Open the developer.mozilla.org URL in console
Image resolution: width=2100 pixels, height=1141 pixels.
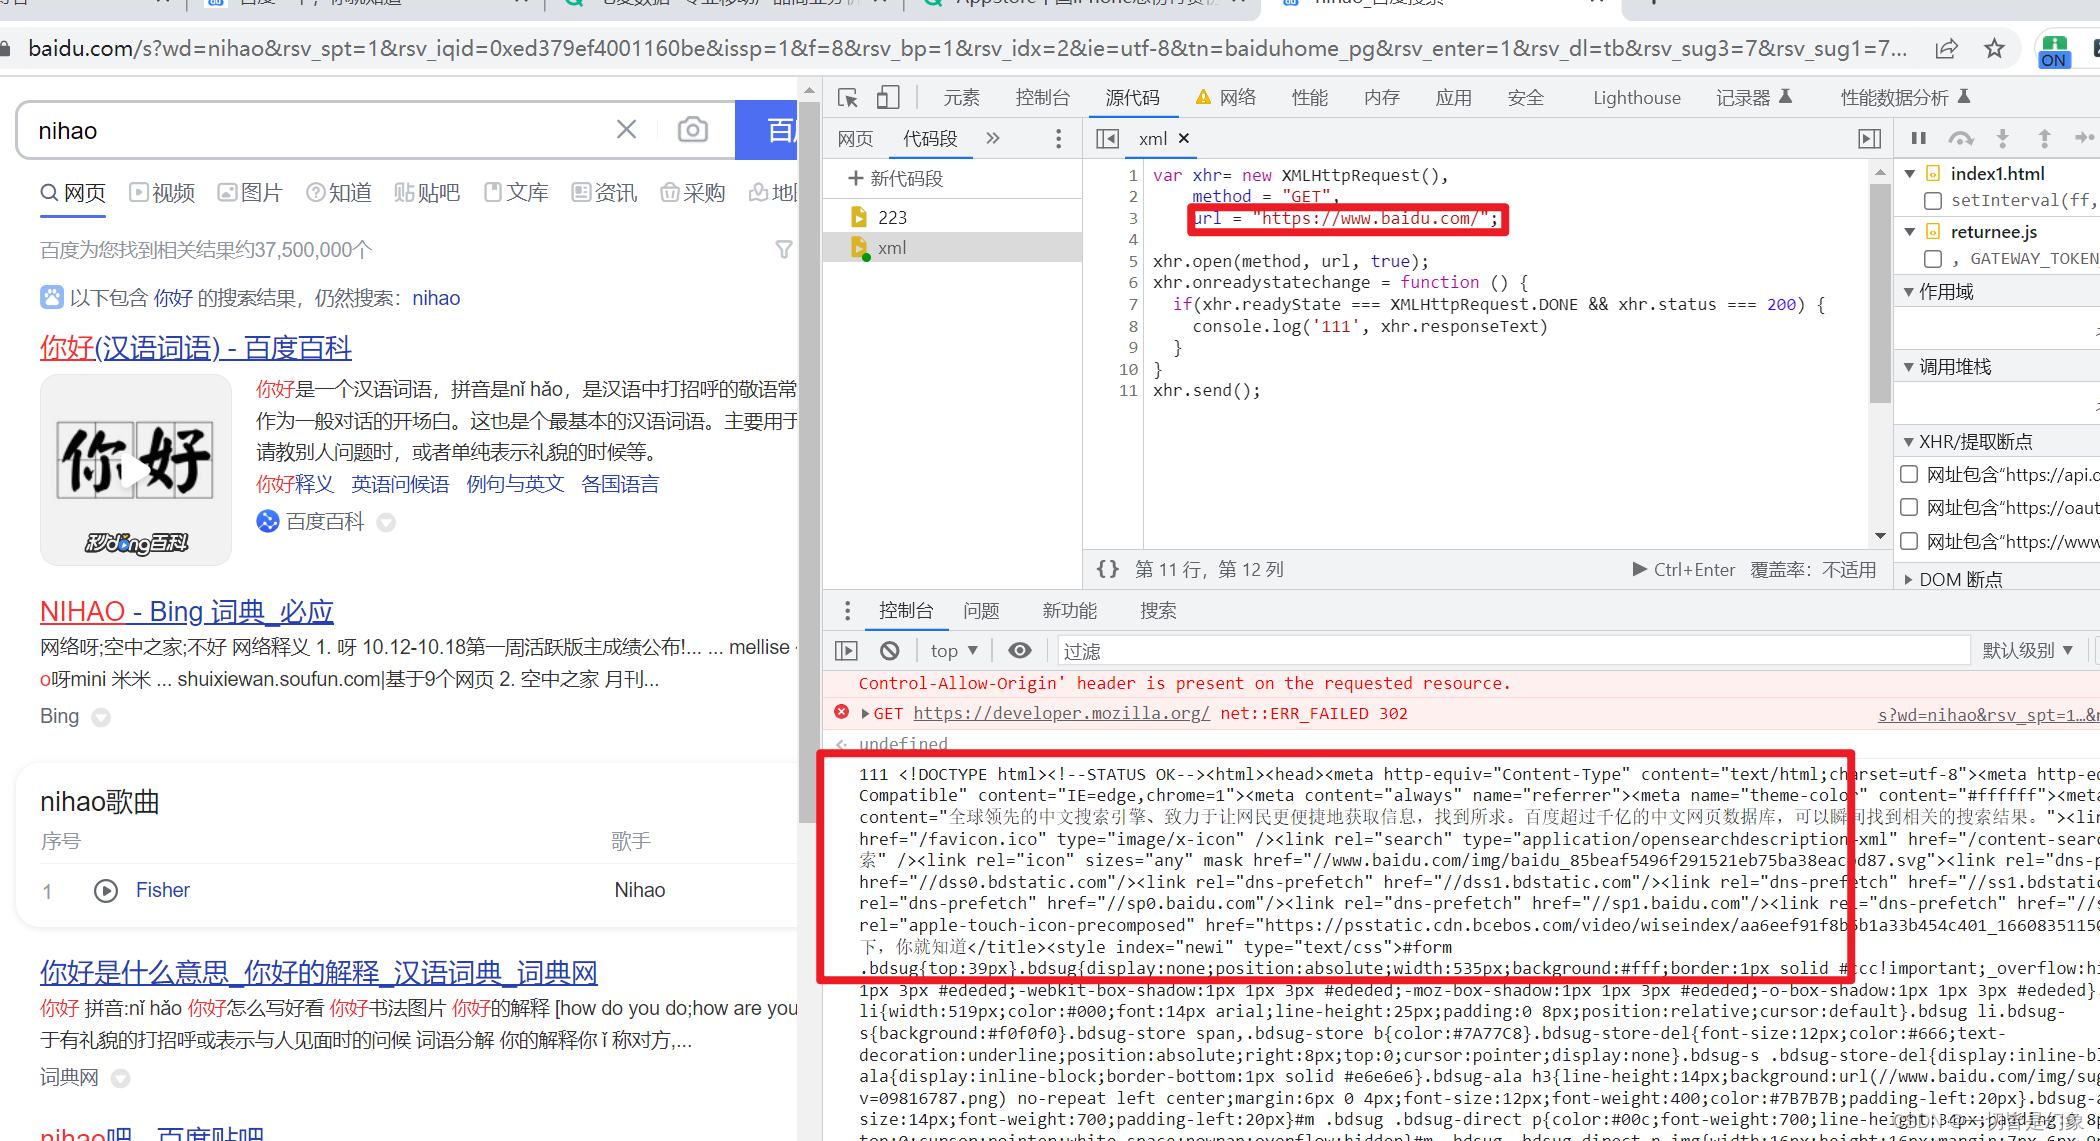coord(1061,713)
